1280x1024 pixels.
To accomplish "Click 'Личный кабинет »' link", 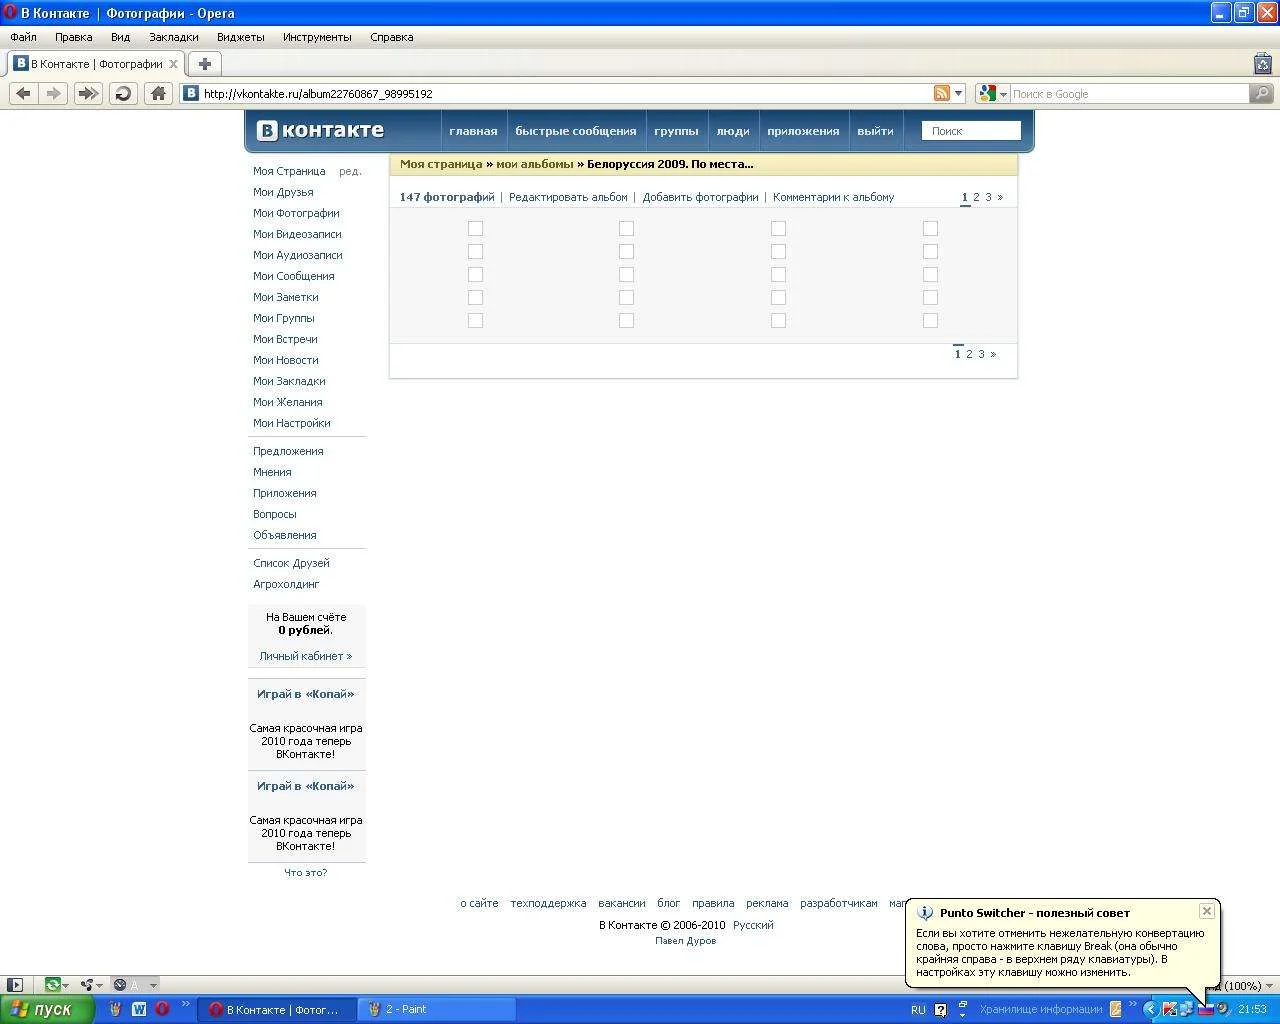I will (306, 656).
